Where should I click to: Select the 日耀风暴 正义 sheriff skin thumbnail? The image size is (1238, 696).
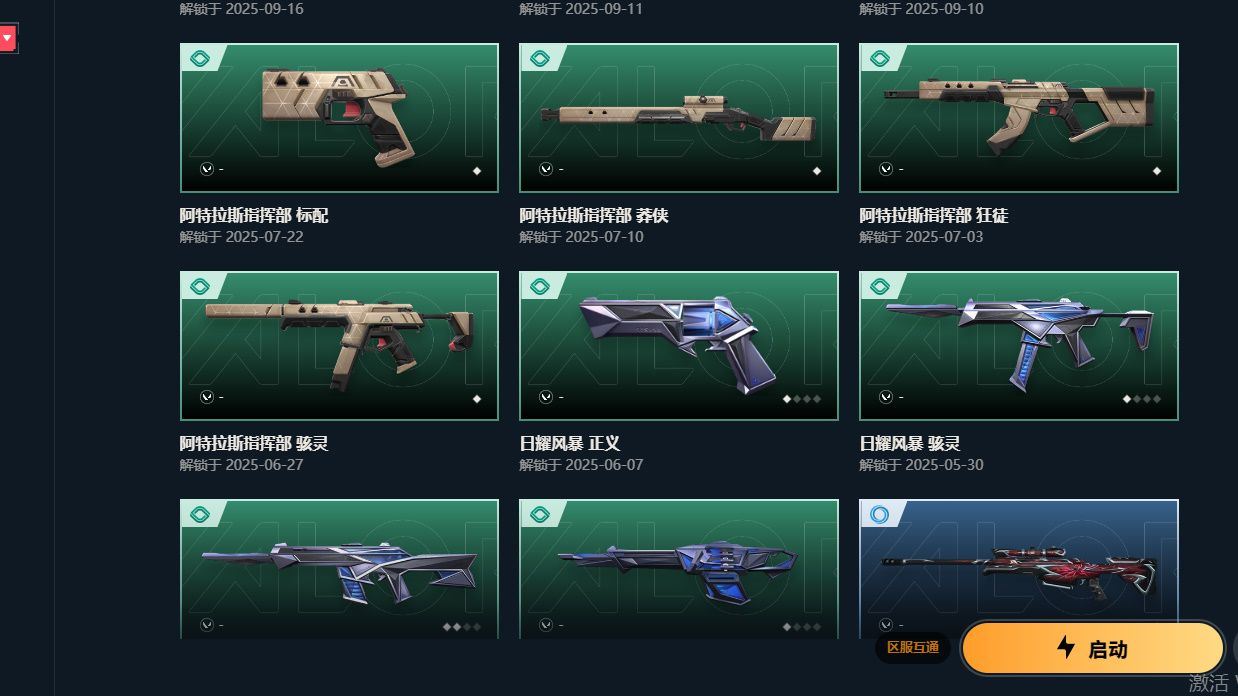679,345
